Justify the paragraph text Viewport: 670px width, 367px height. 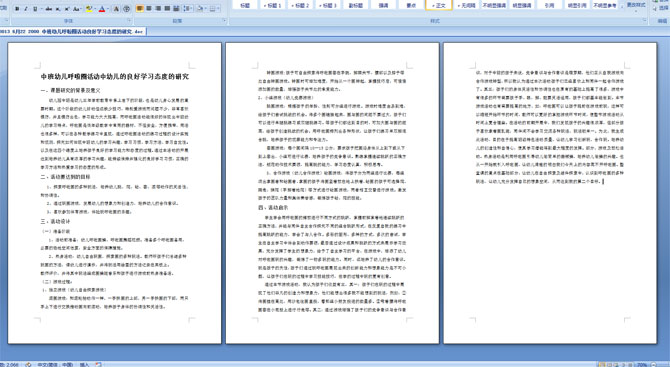click(x=167, y=9)
